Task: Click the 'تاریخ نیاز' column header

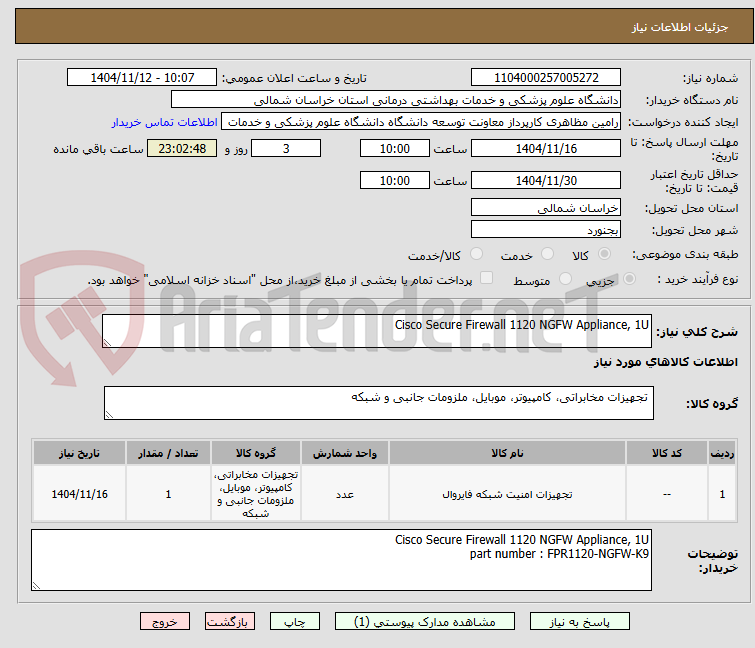Action: 79,453
